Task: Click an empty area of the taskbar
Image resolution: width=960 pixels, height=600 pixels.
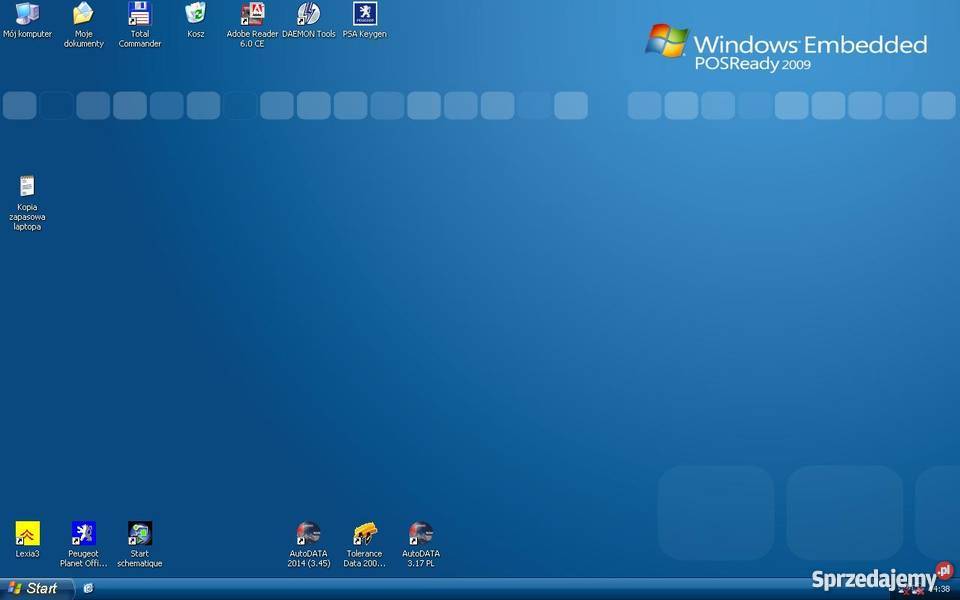Action: pos(450,589)
